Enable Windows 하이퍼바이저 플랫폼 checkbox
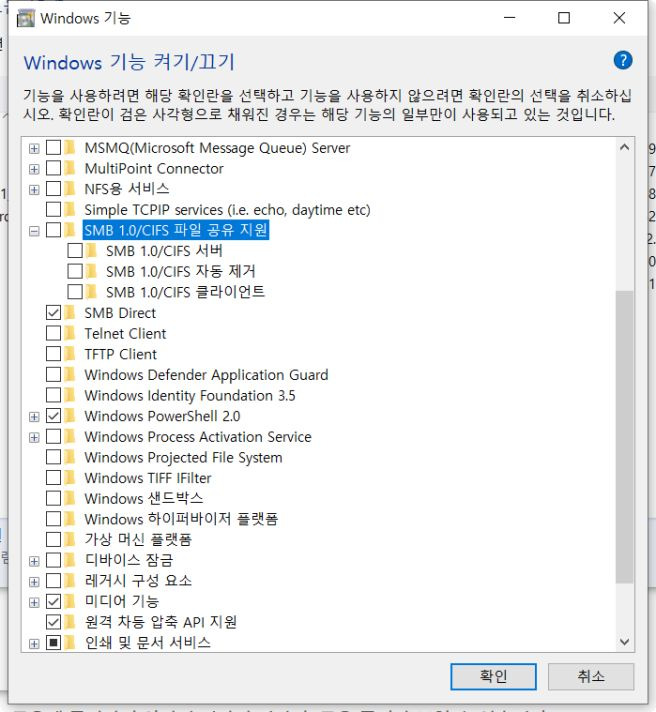 (x=53, y=519)
